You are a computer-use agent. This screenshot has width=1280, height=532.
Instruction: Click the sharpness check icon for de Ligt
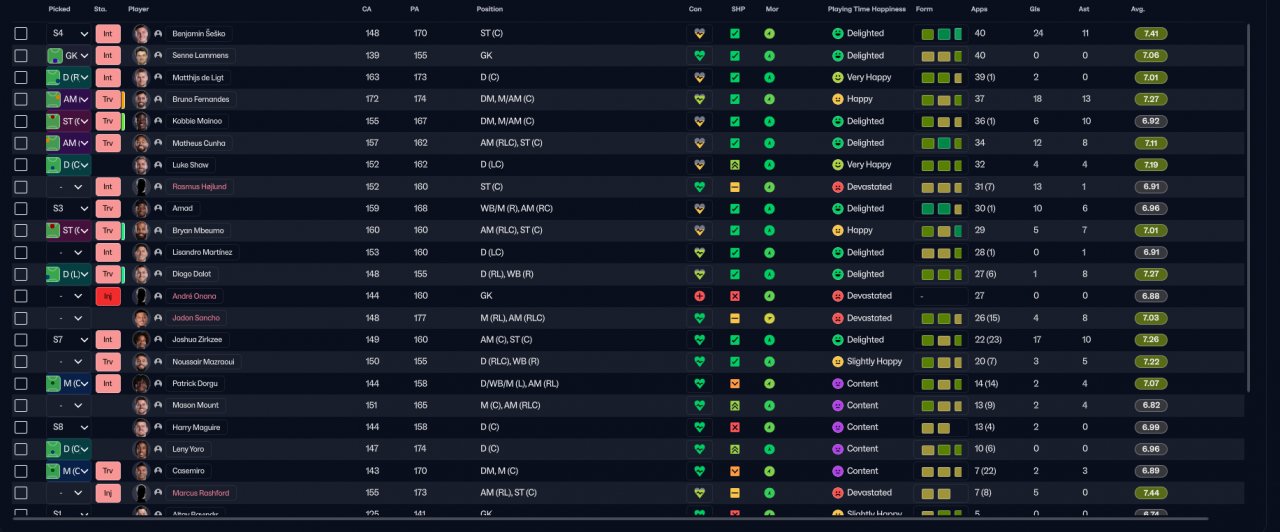pyautogui.click(x=735, y=77)
